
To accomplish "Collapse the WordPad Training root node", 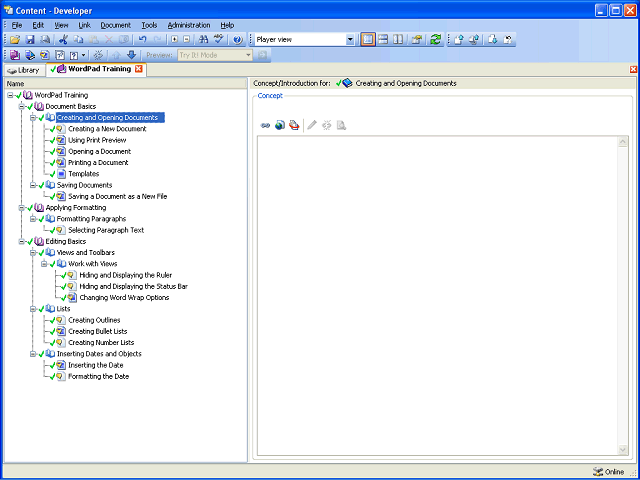I will [x=10, y=95].
